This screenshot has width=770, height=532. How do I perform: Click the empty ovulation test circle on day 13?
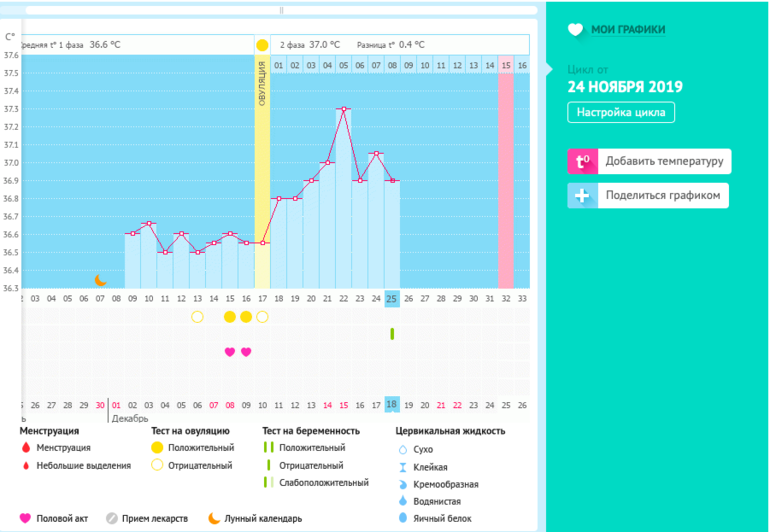(x=197, y=317)
